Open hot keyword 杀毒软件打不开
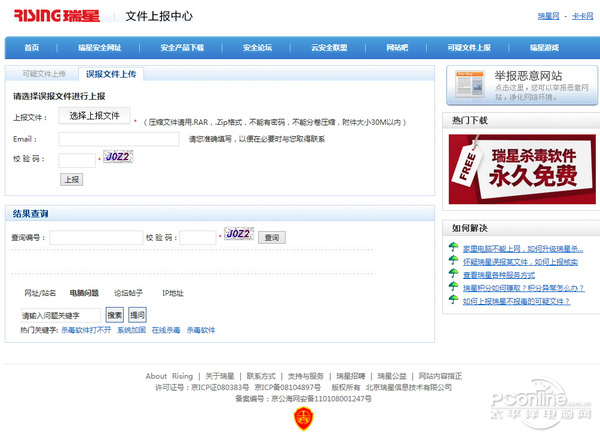This screenshot has width=600, height=439. click(x=86, y=330)
